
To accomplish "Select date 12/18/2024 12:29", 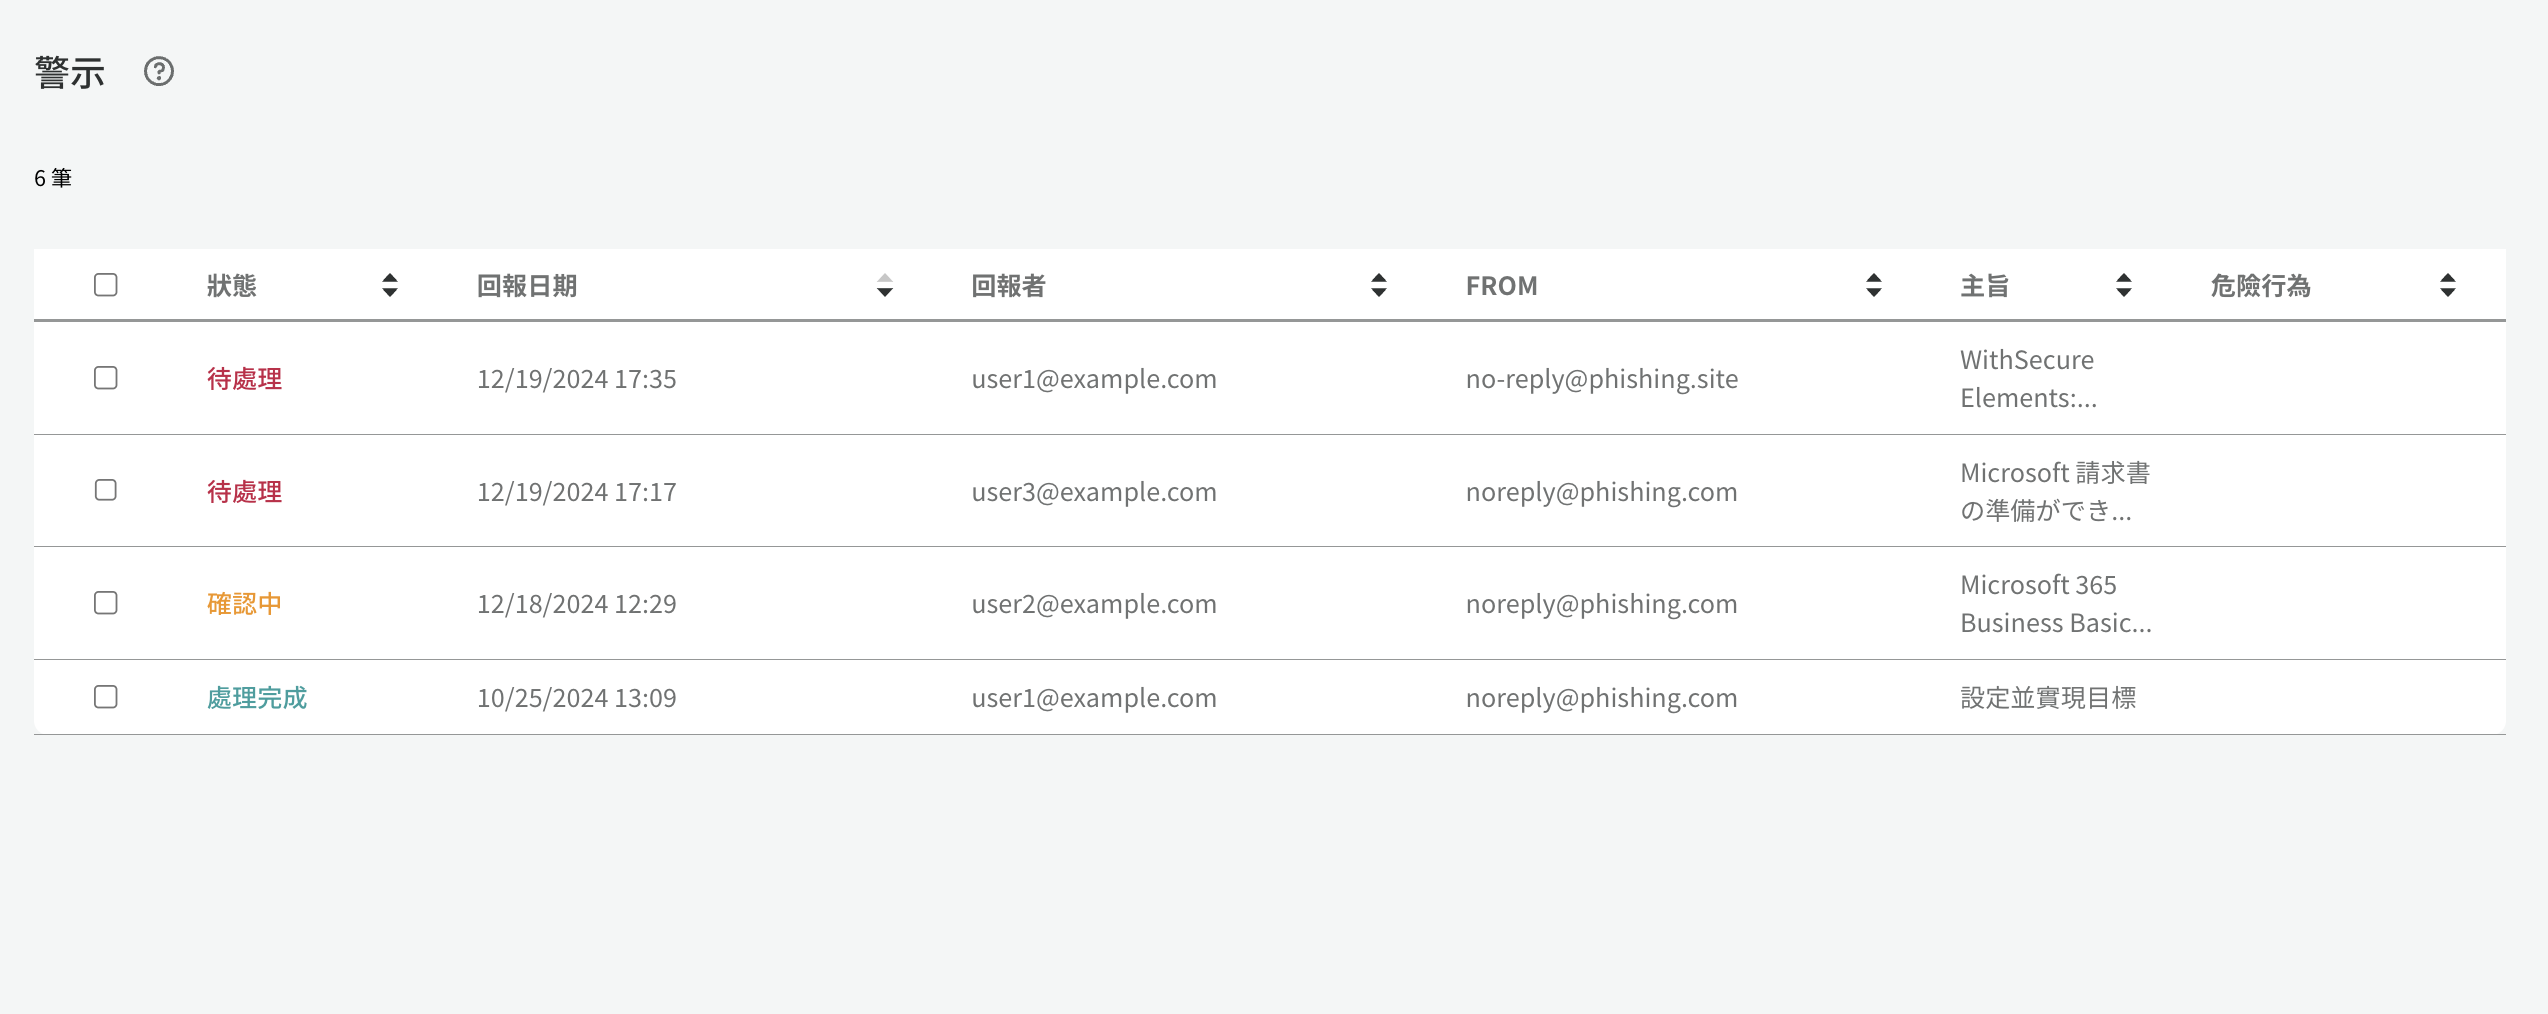I will (577, 604).
